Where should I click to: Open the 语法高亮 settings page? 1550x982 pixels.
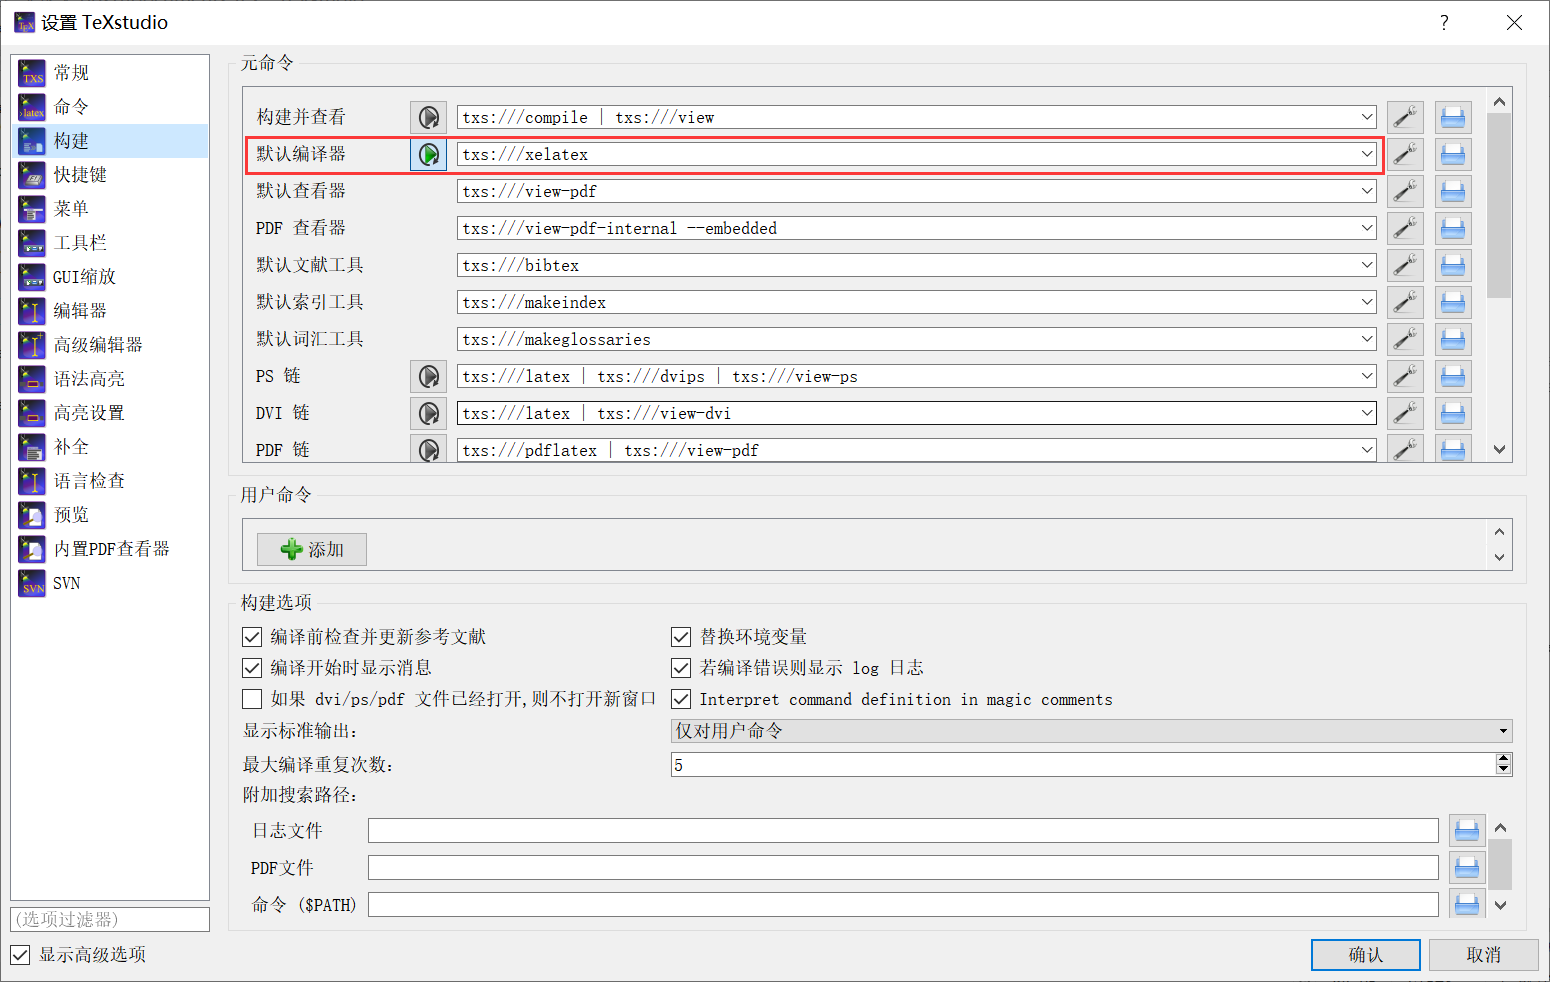pyautogui.click(x=110, y=379)
